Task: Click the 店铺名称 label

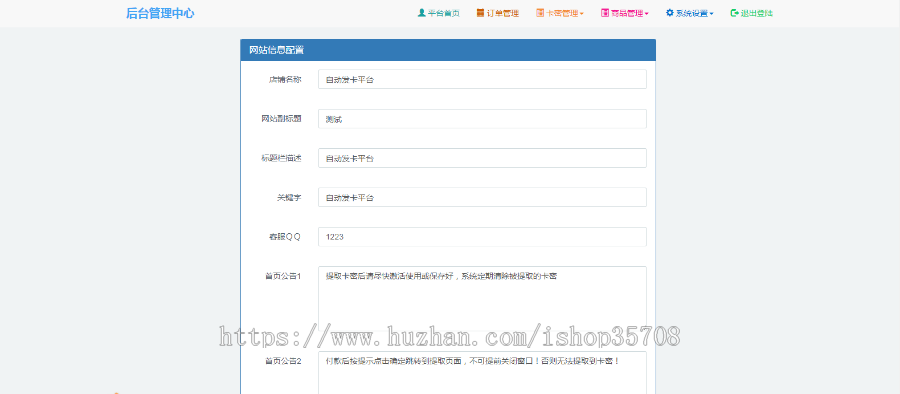Action: click(285, 80)
